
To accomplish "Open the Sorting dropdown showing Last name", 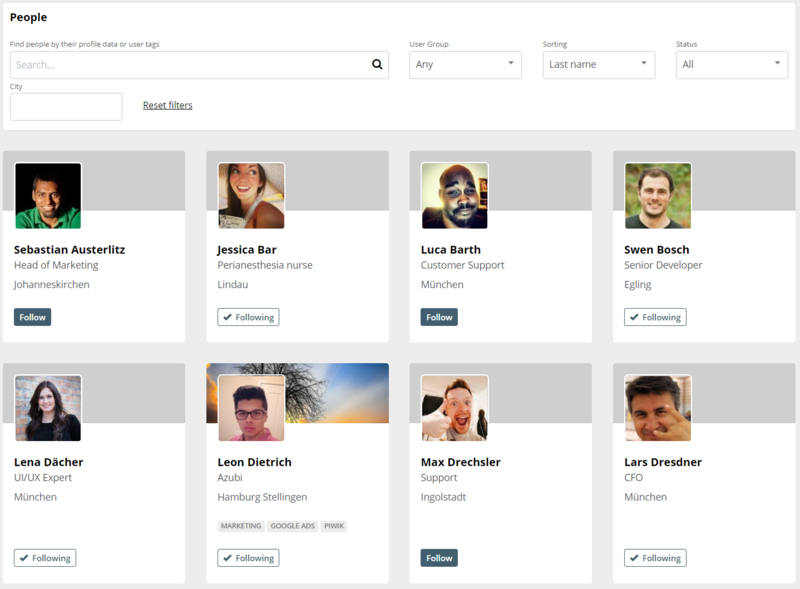I will (599, 65).
